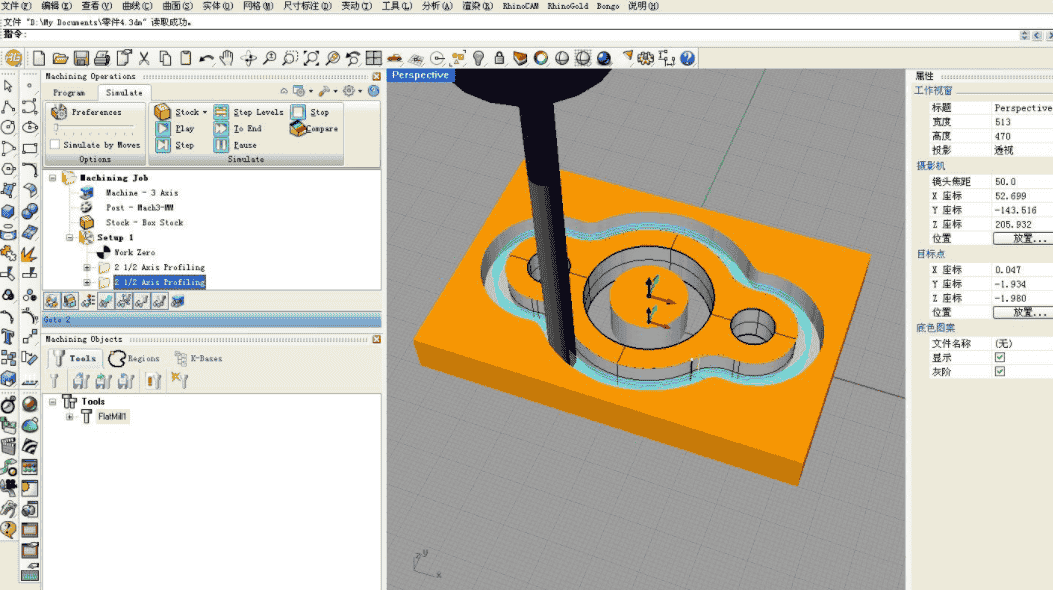
Task: Collapse the Machining Job tree node
Action: (x=52, y=178)
